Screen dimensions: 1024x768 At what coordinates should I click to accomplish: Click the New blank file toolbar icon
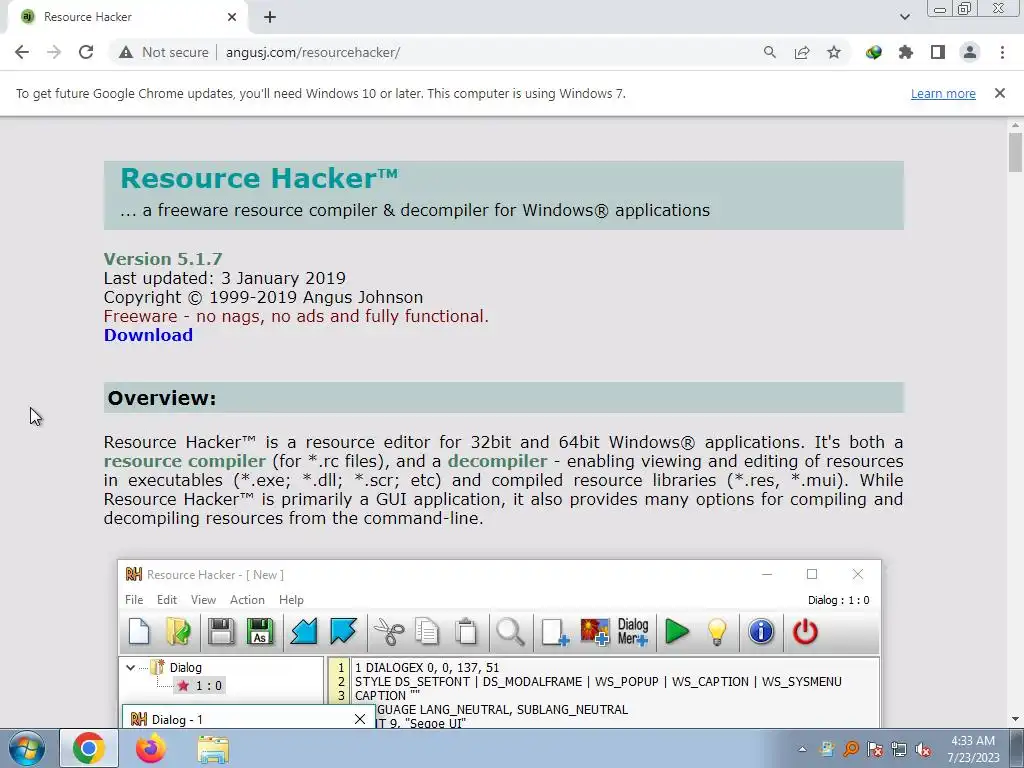[x=139, y=632]
